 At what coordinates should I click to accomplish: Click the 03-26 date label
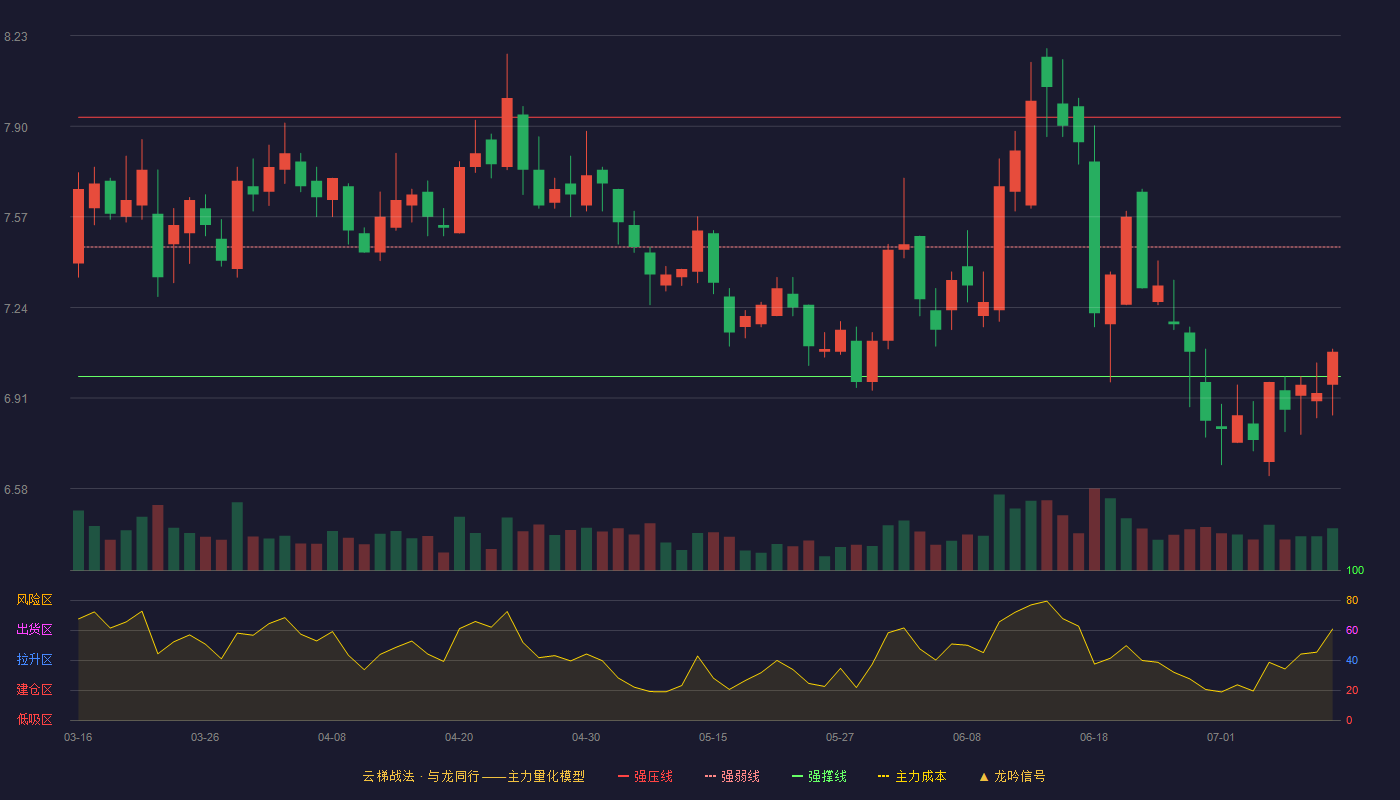point(205,737)
